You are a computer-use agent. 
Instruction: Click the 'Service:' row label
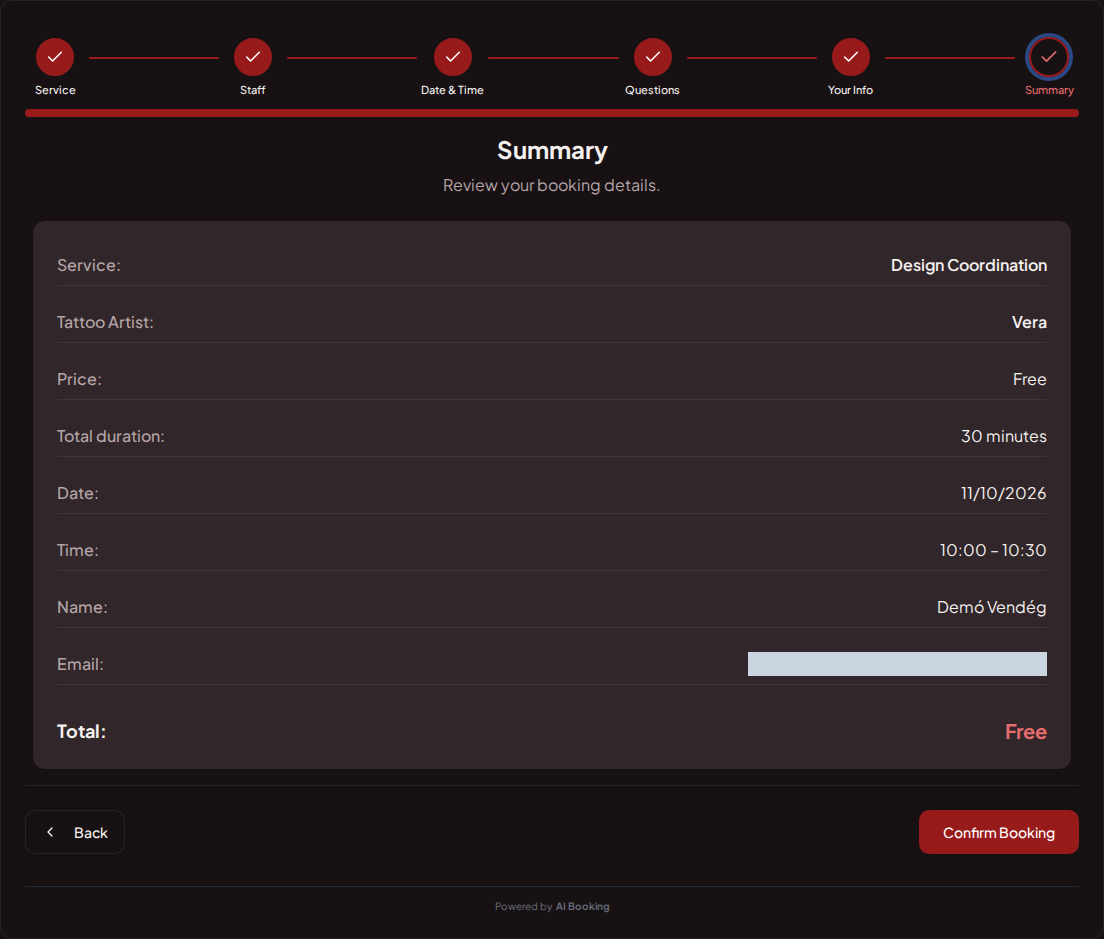(x=89, y=265)
